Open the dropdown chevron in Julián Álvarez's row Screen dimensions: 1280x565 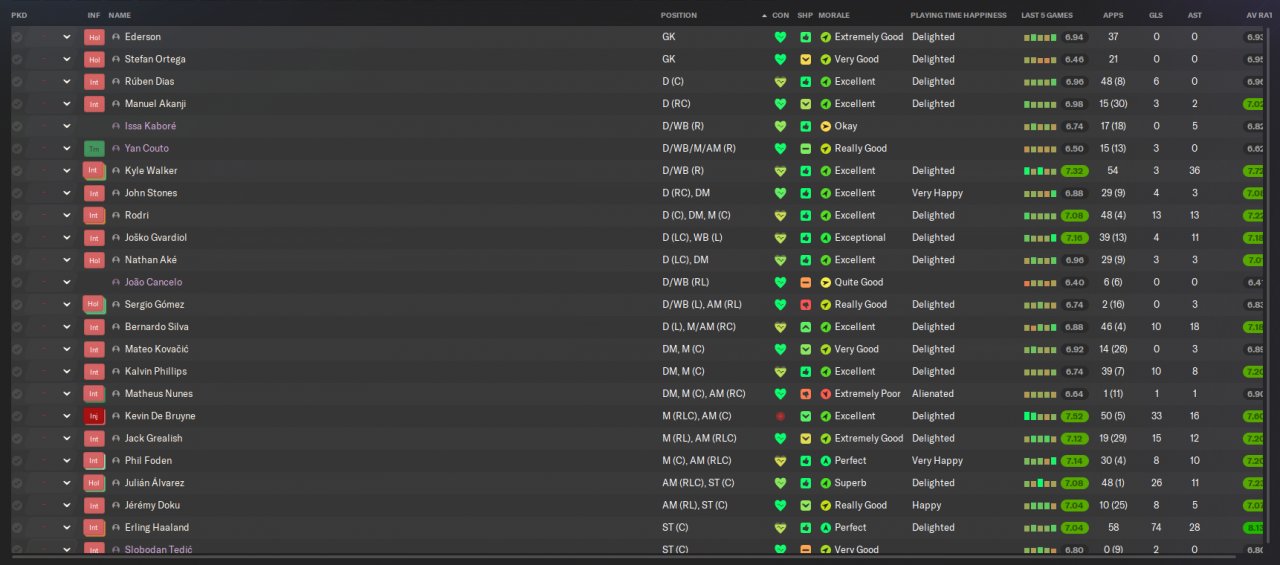67,483
